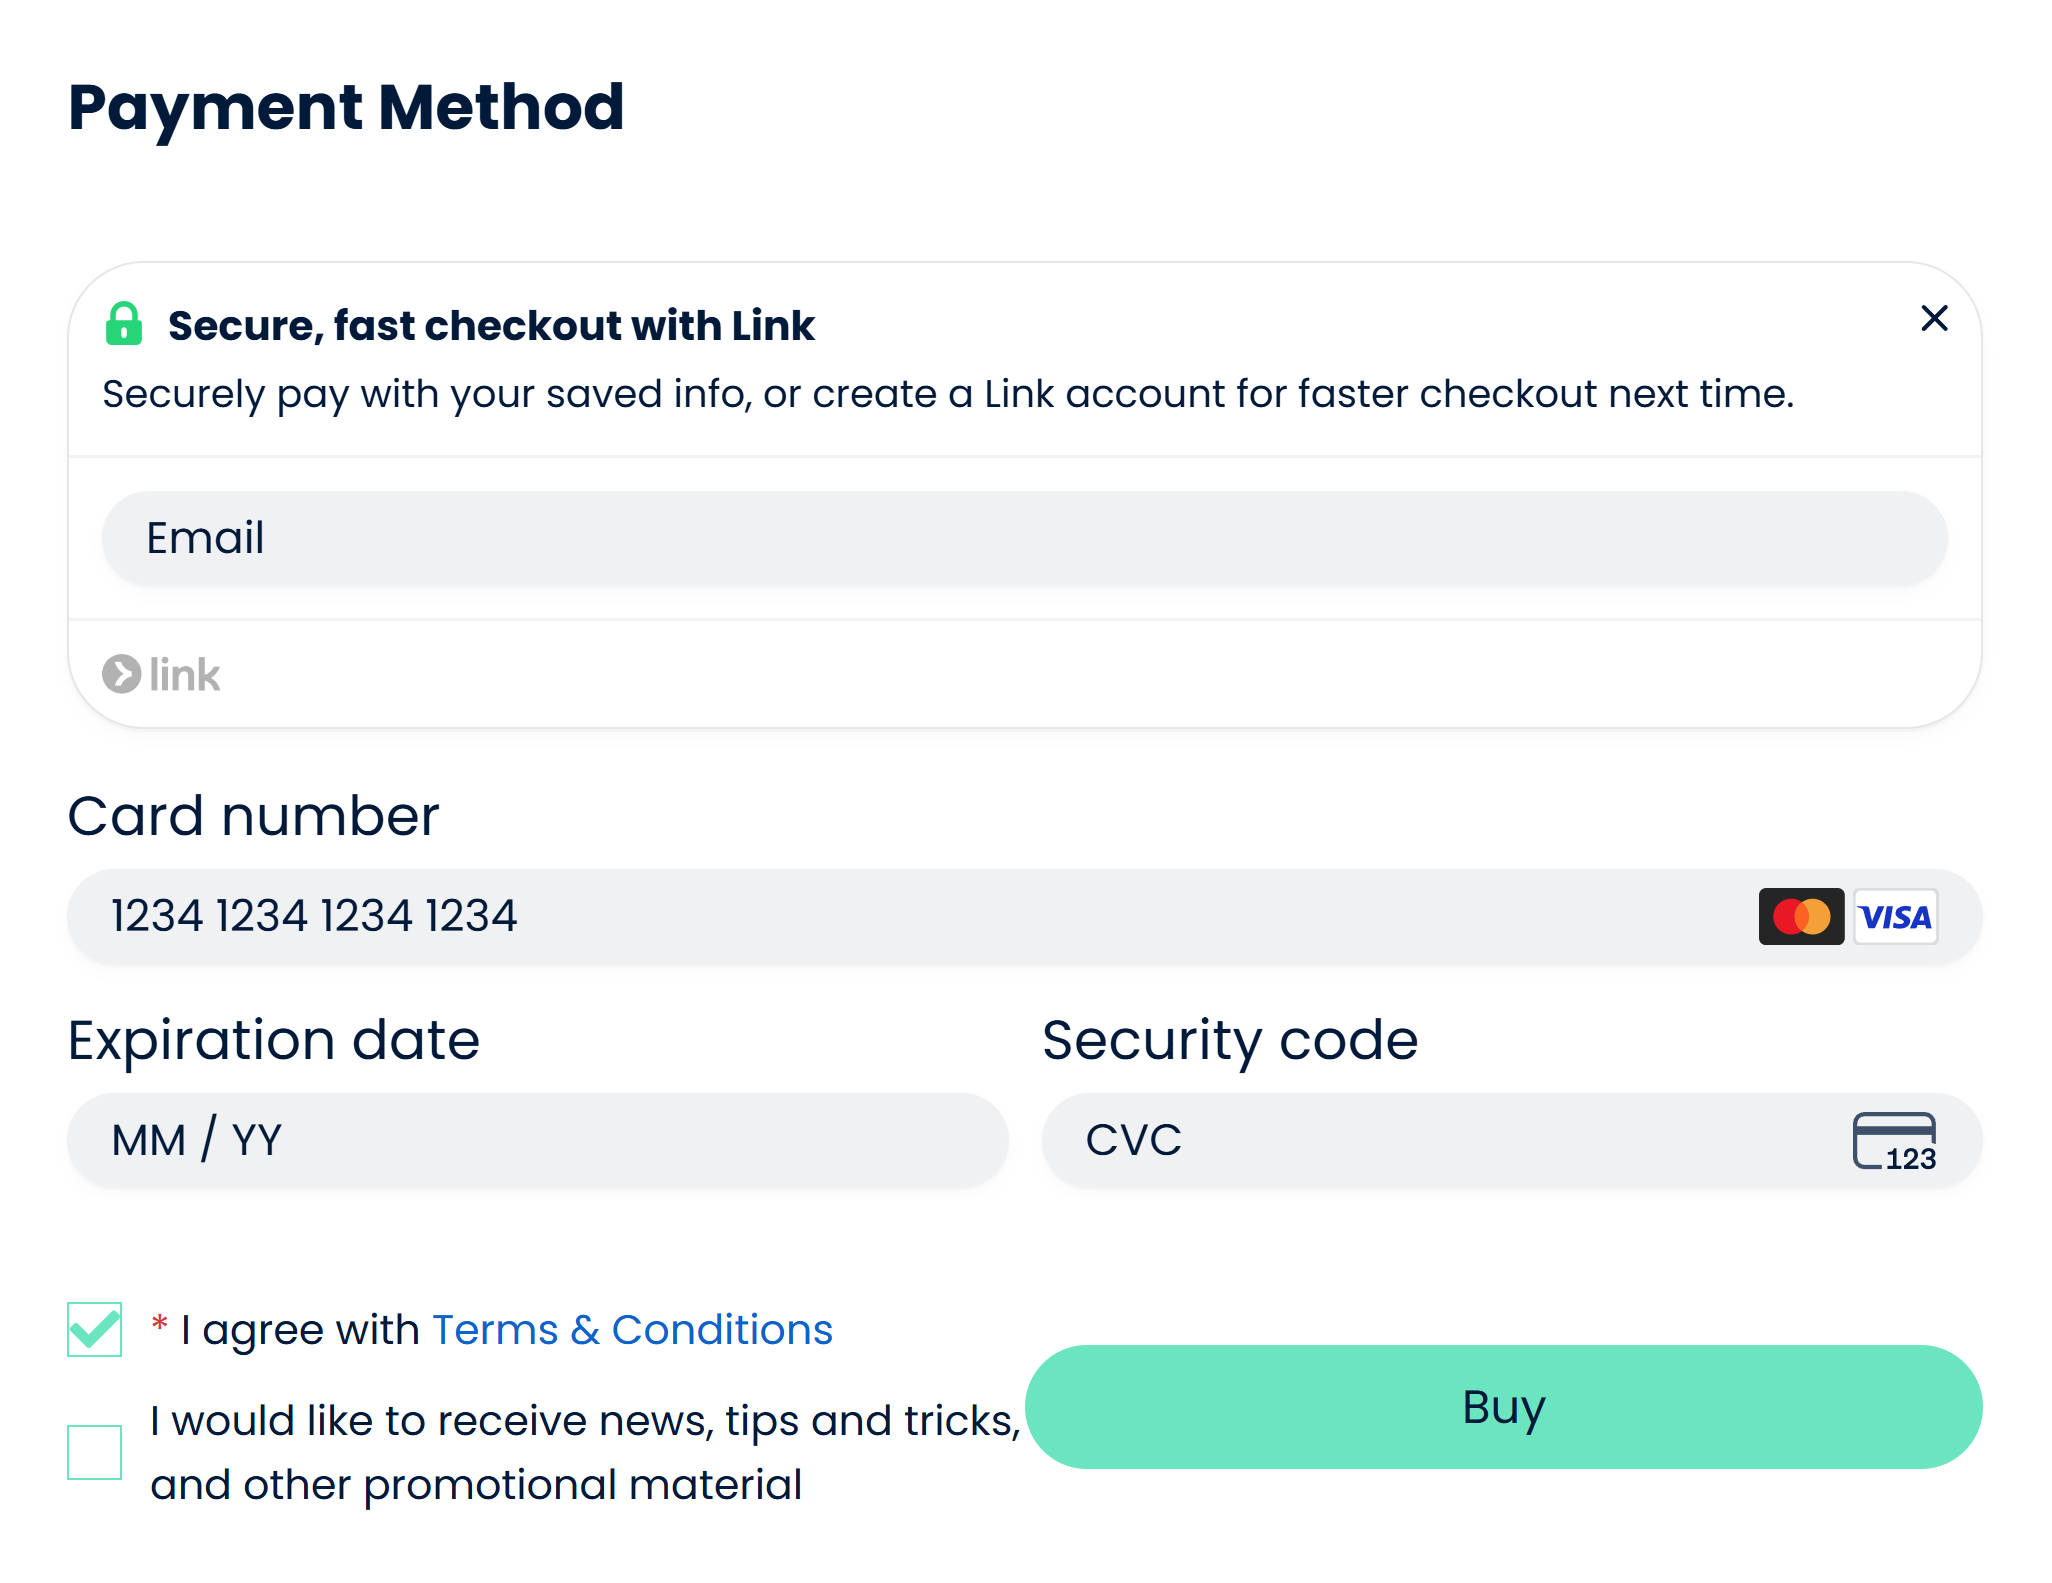
Task: Uncheck the Terms & Conditions agreement checkbox
Action: 95,1329
